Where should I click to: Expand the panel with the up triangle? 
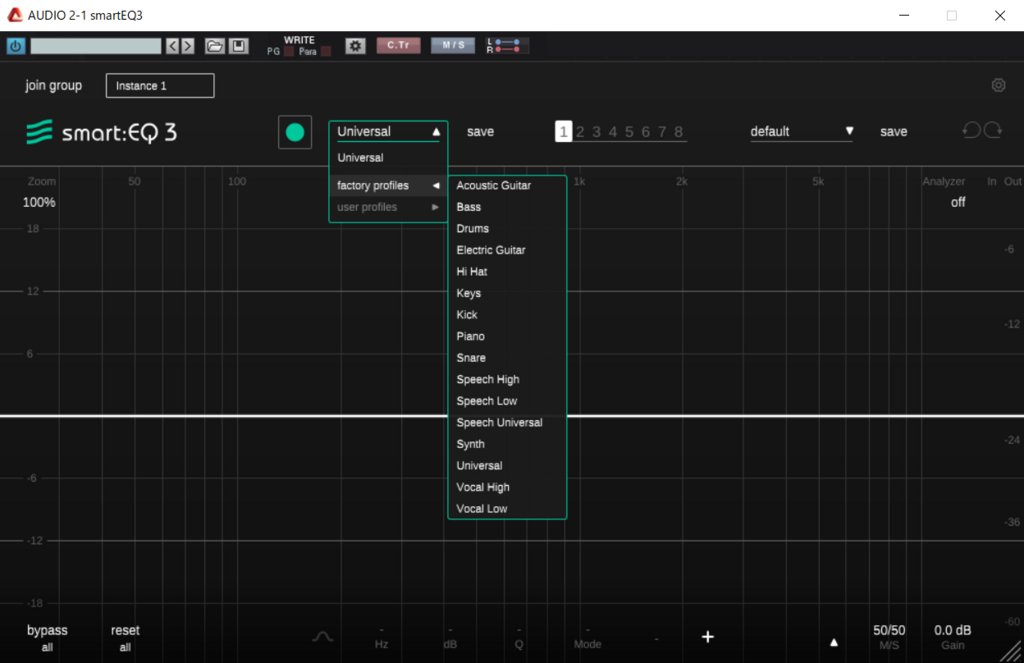click(834, 642)
